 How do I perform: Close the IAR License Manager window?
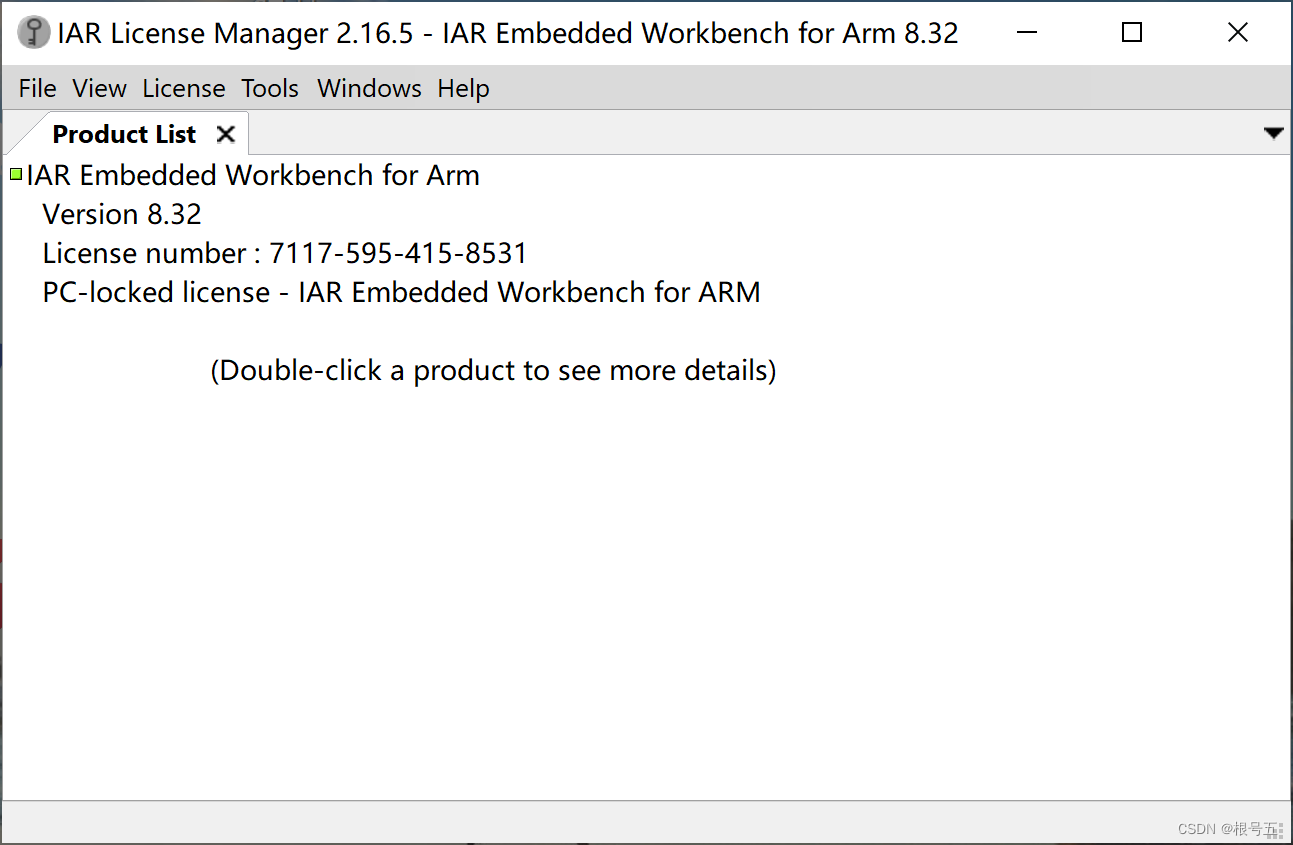1238,33
